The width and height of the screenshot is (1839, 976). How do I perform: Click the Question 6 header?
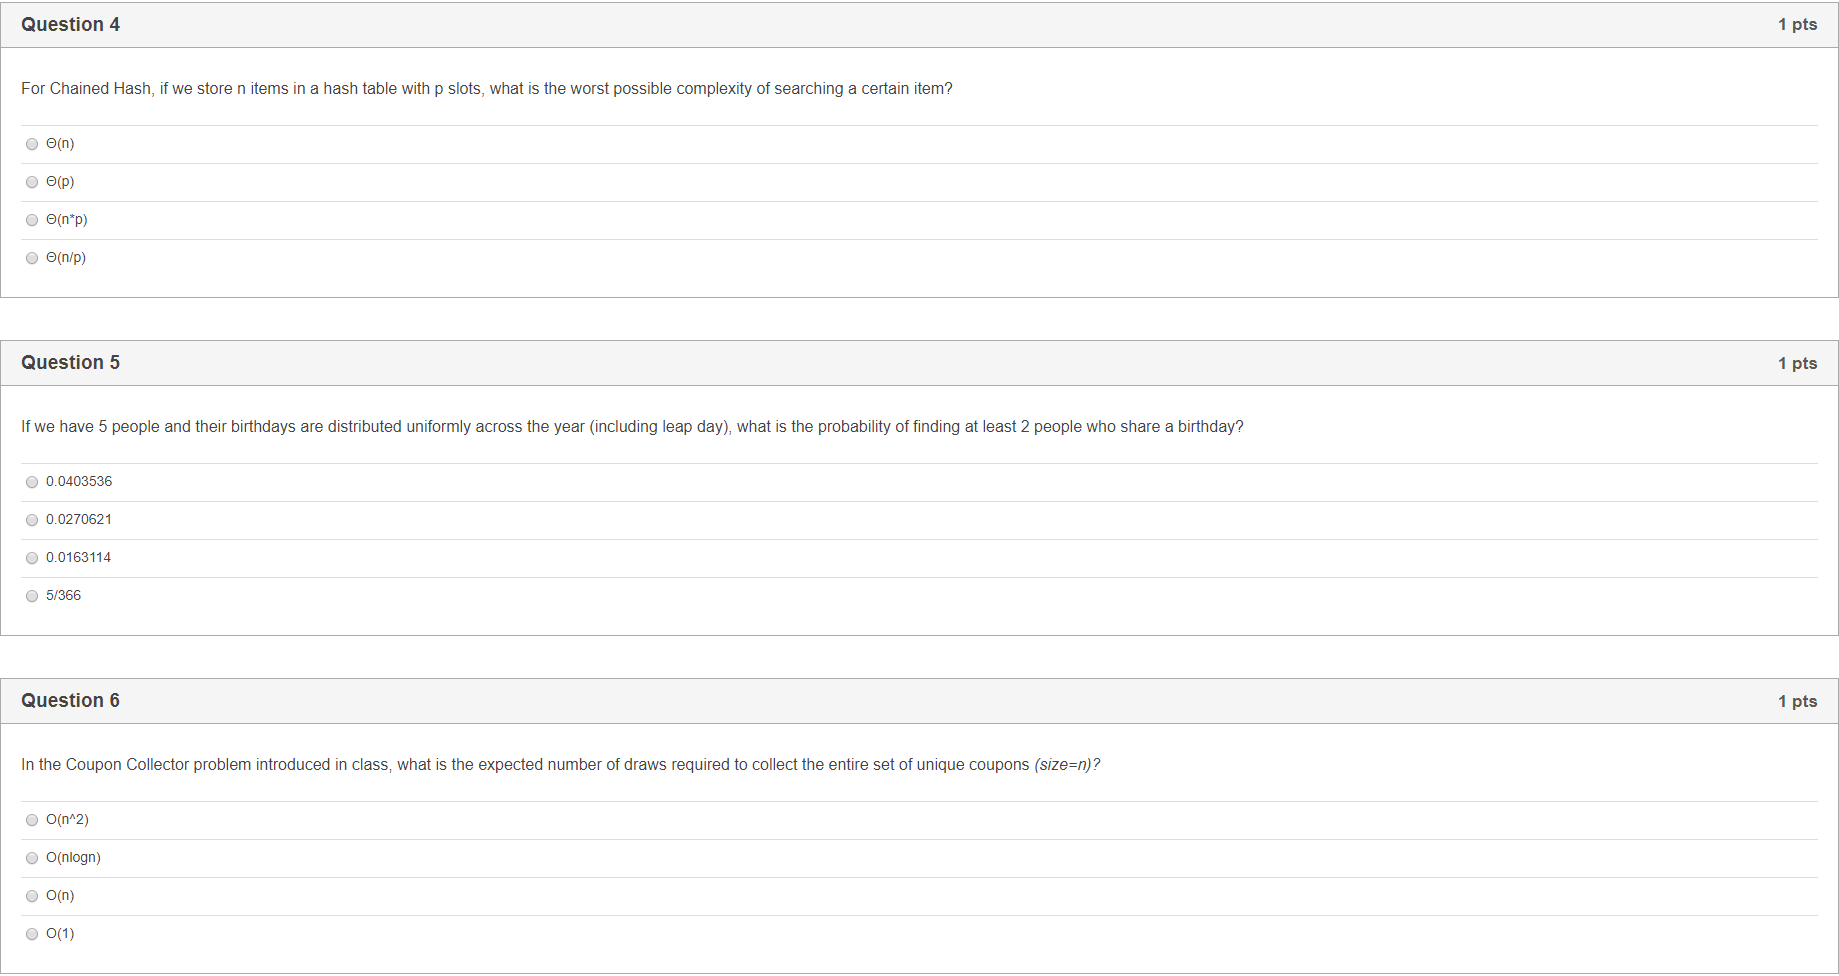pos(70,700)
